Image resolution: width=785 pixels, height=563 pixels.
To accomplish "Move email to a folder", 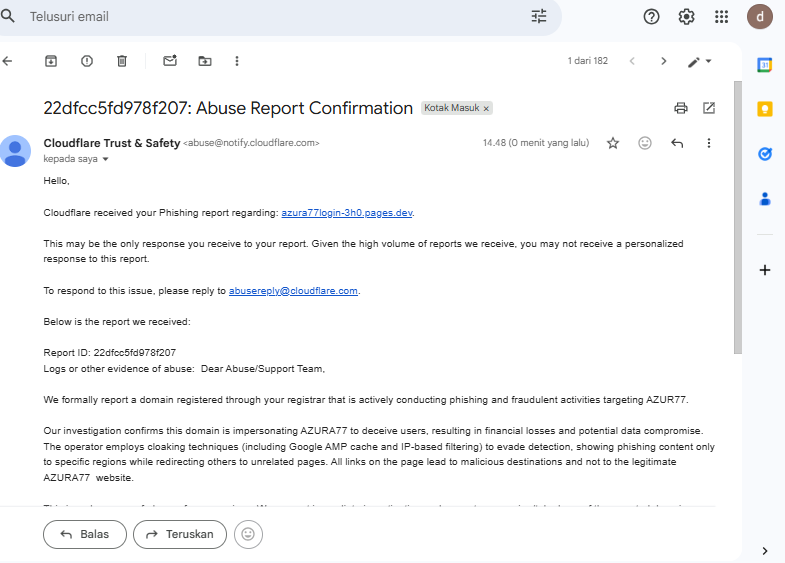I will click(x=205, y=61).
